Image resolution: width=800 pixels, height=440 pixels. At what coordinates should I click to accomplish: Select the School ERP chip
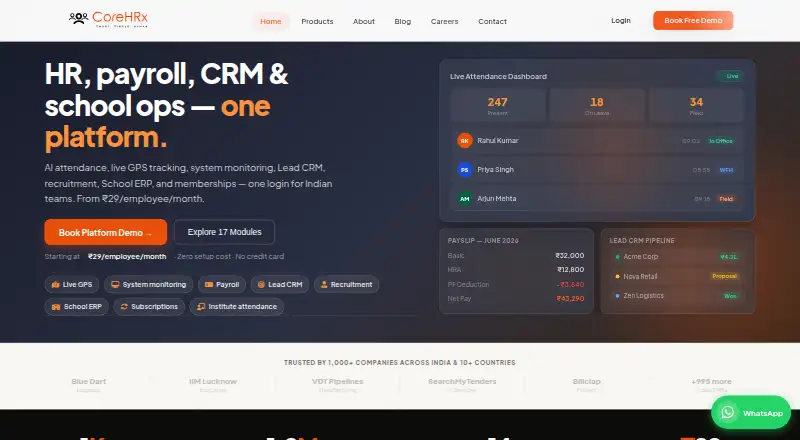77,306
